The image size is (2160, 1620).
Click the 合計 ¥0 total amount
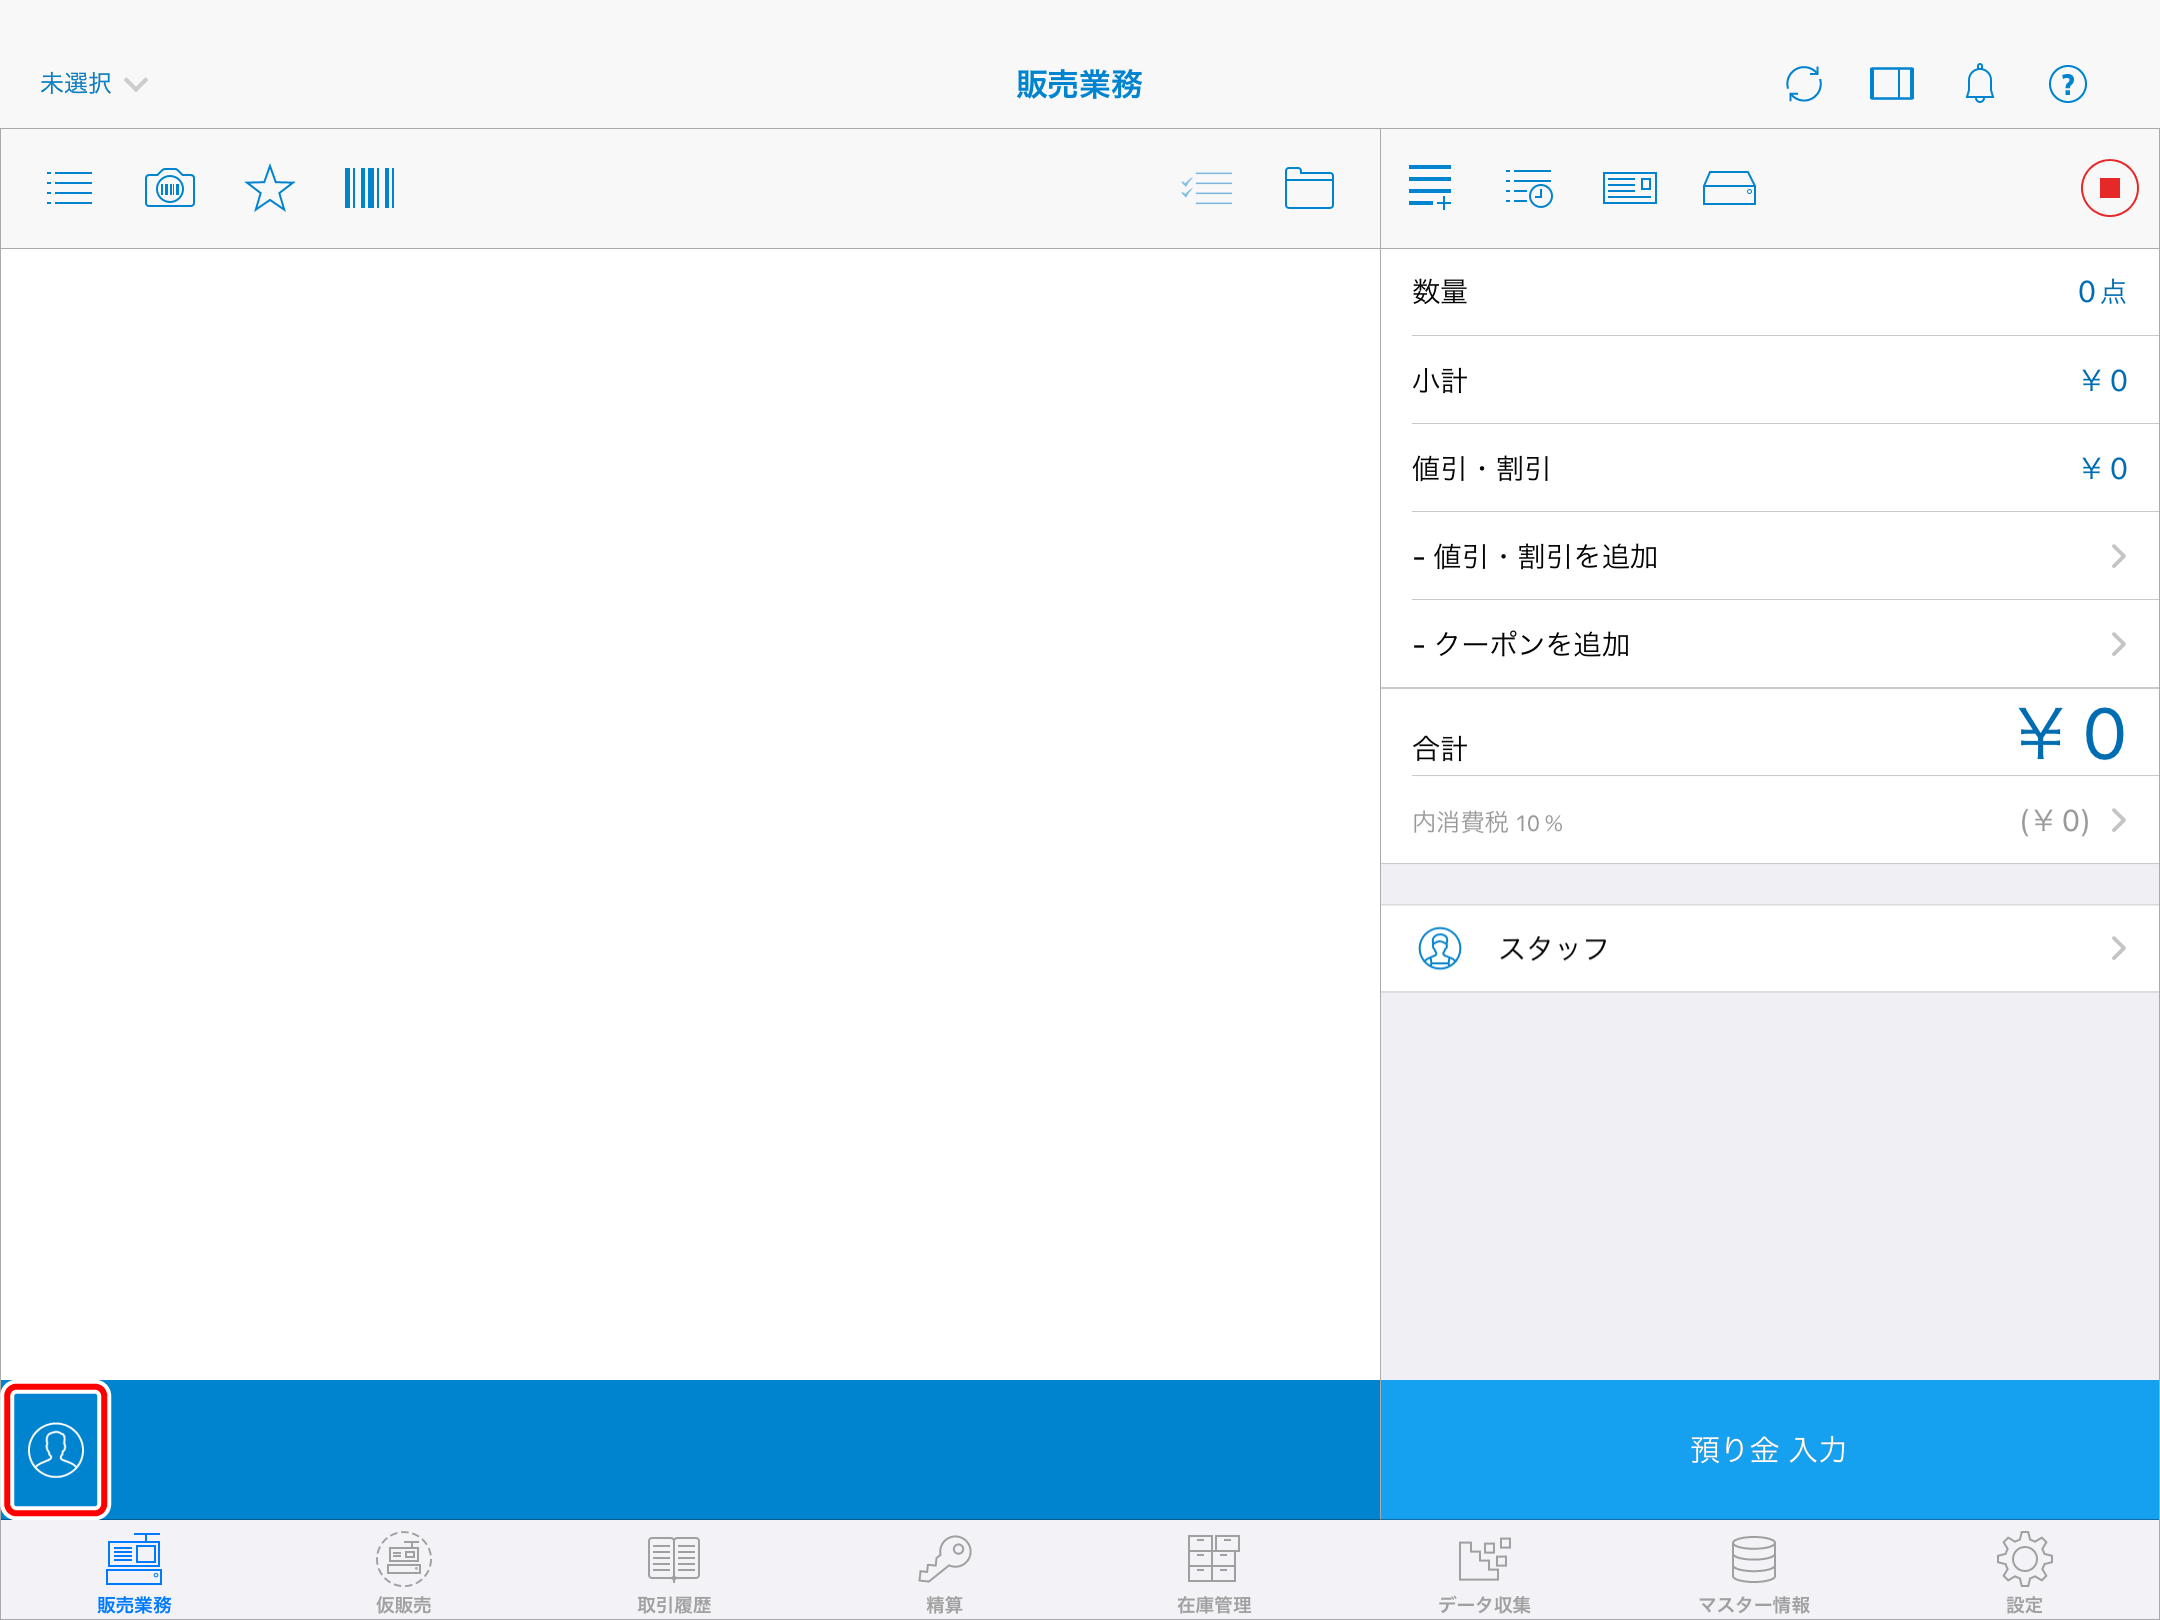2071,734
